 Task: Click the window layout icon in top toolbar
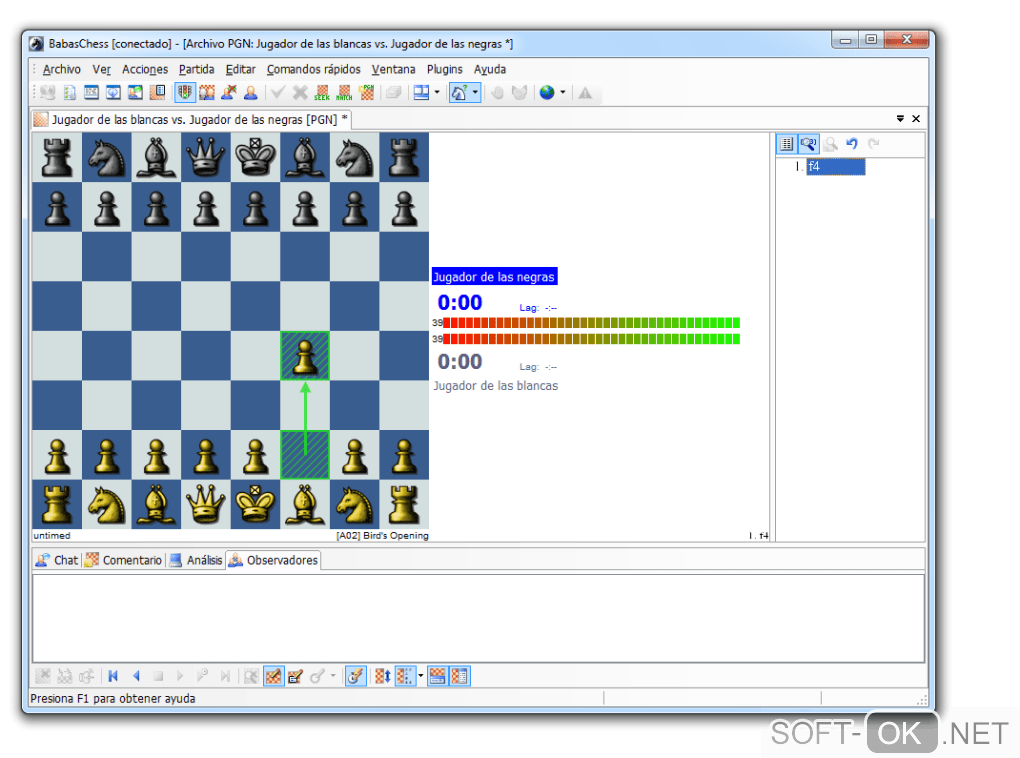[x=422, y=93]
